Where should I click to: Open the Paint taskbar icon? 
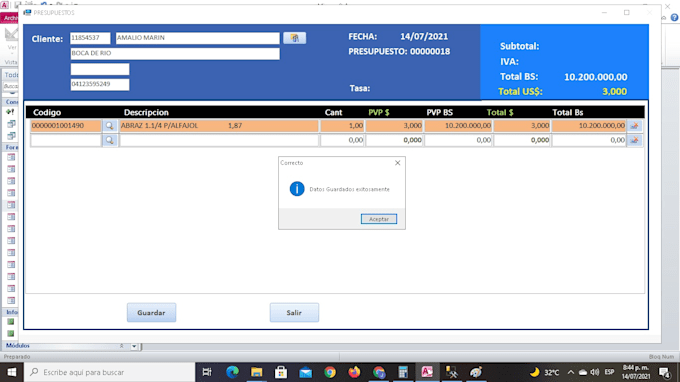click(x=476, y=372)
